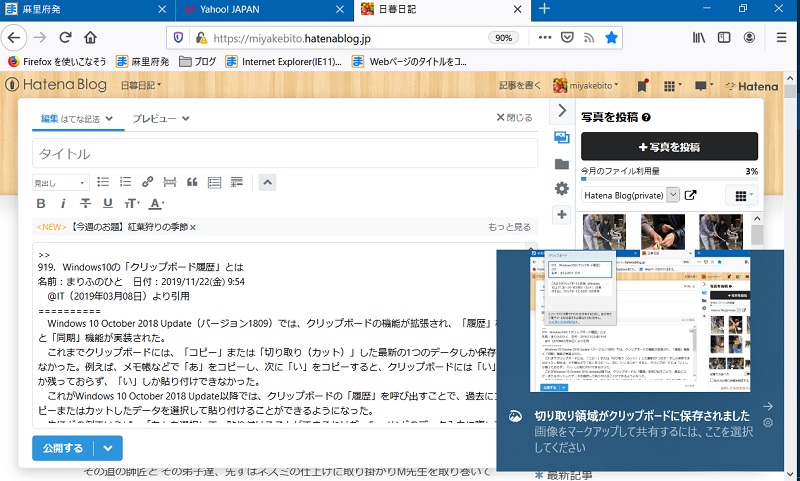This screenshot has height=481, width=800.
Task: Open miyakebito user menu
Action: point(586,86)
